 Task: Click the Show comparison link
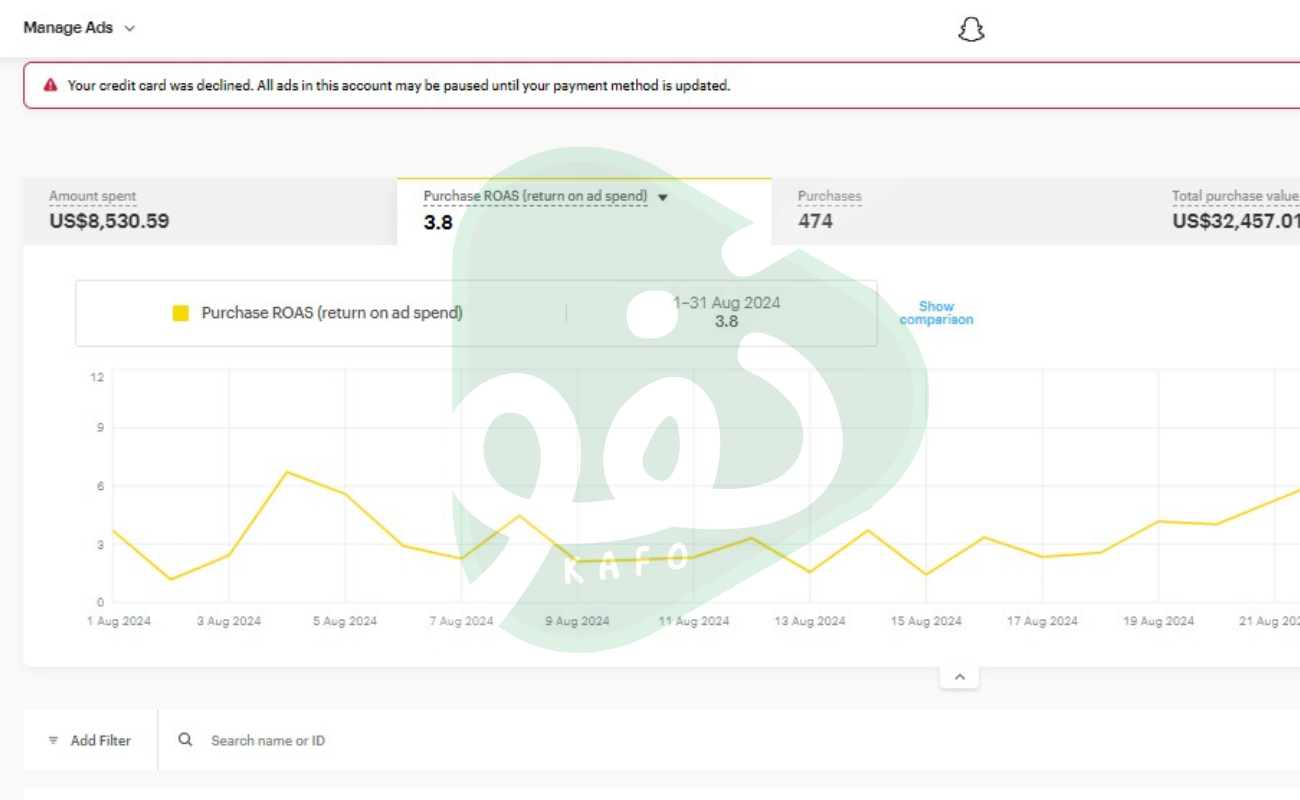click(x=936, y=313)
